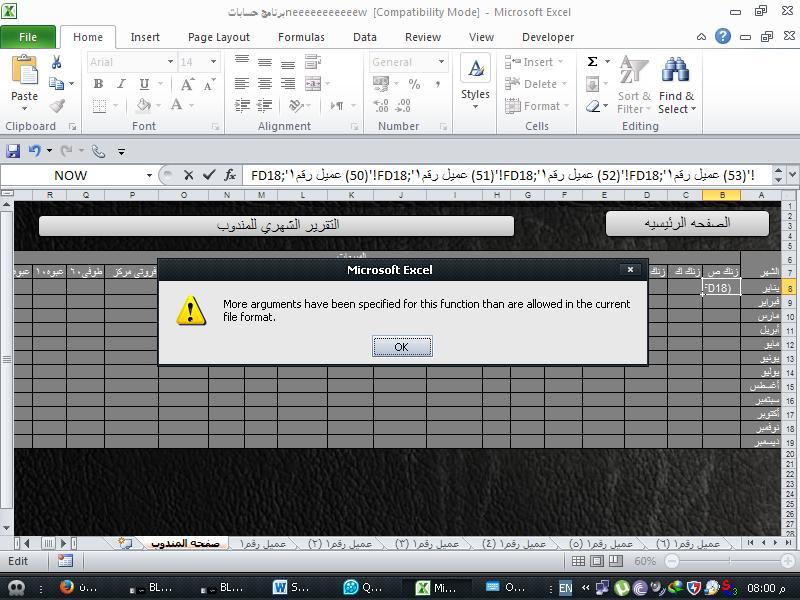This screenshot has height=600, width=800.
Task: Select the صفحه المندوب sheet tab
Action: click(x=185, y=543)
